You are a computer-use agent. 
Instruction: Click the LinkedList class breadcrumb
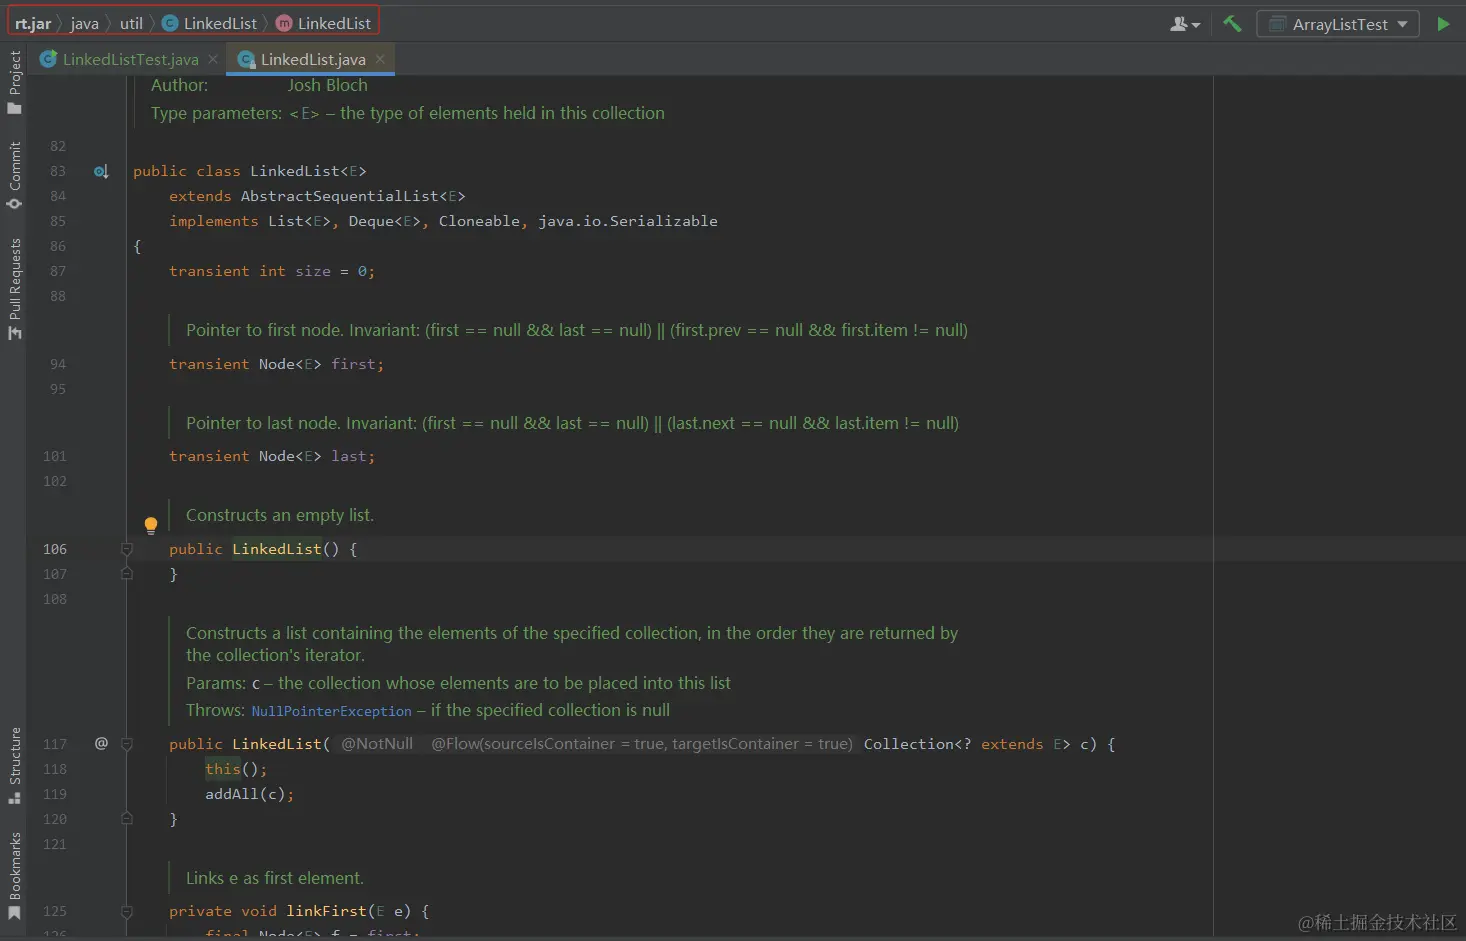[x=210, y=23]
